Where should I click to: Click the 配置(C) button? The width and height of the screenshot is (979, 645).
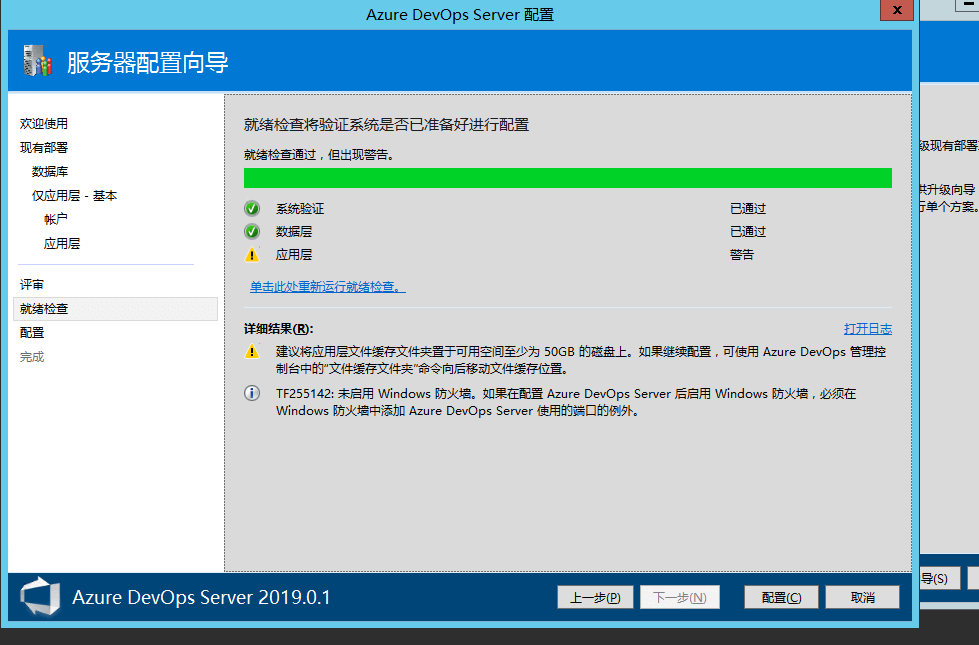click(x=781, y=597)
